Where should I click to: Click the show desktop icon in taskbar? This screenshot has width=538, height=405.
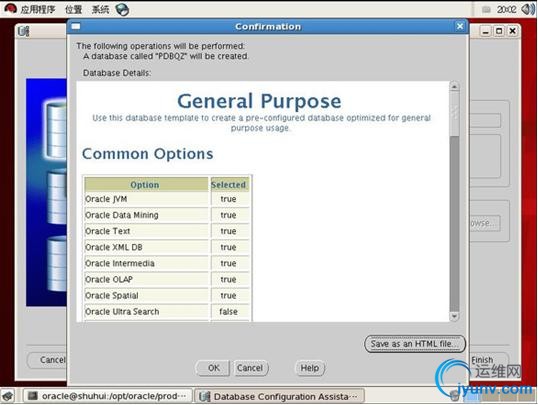pos(8,396)
